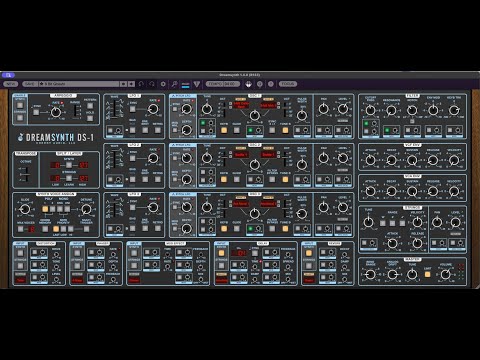The image size is (480, 360).
Task: Open the Reverb type red selector
Action: (309, 280)
